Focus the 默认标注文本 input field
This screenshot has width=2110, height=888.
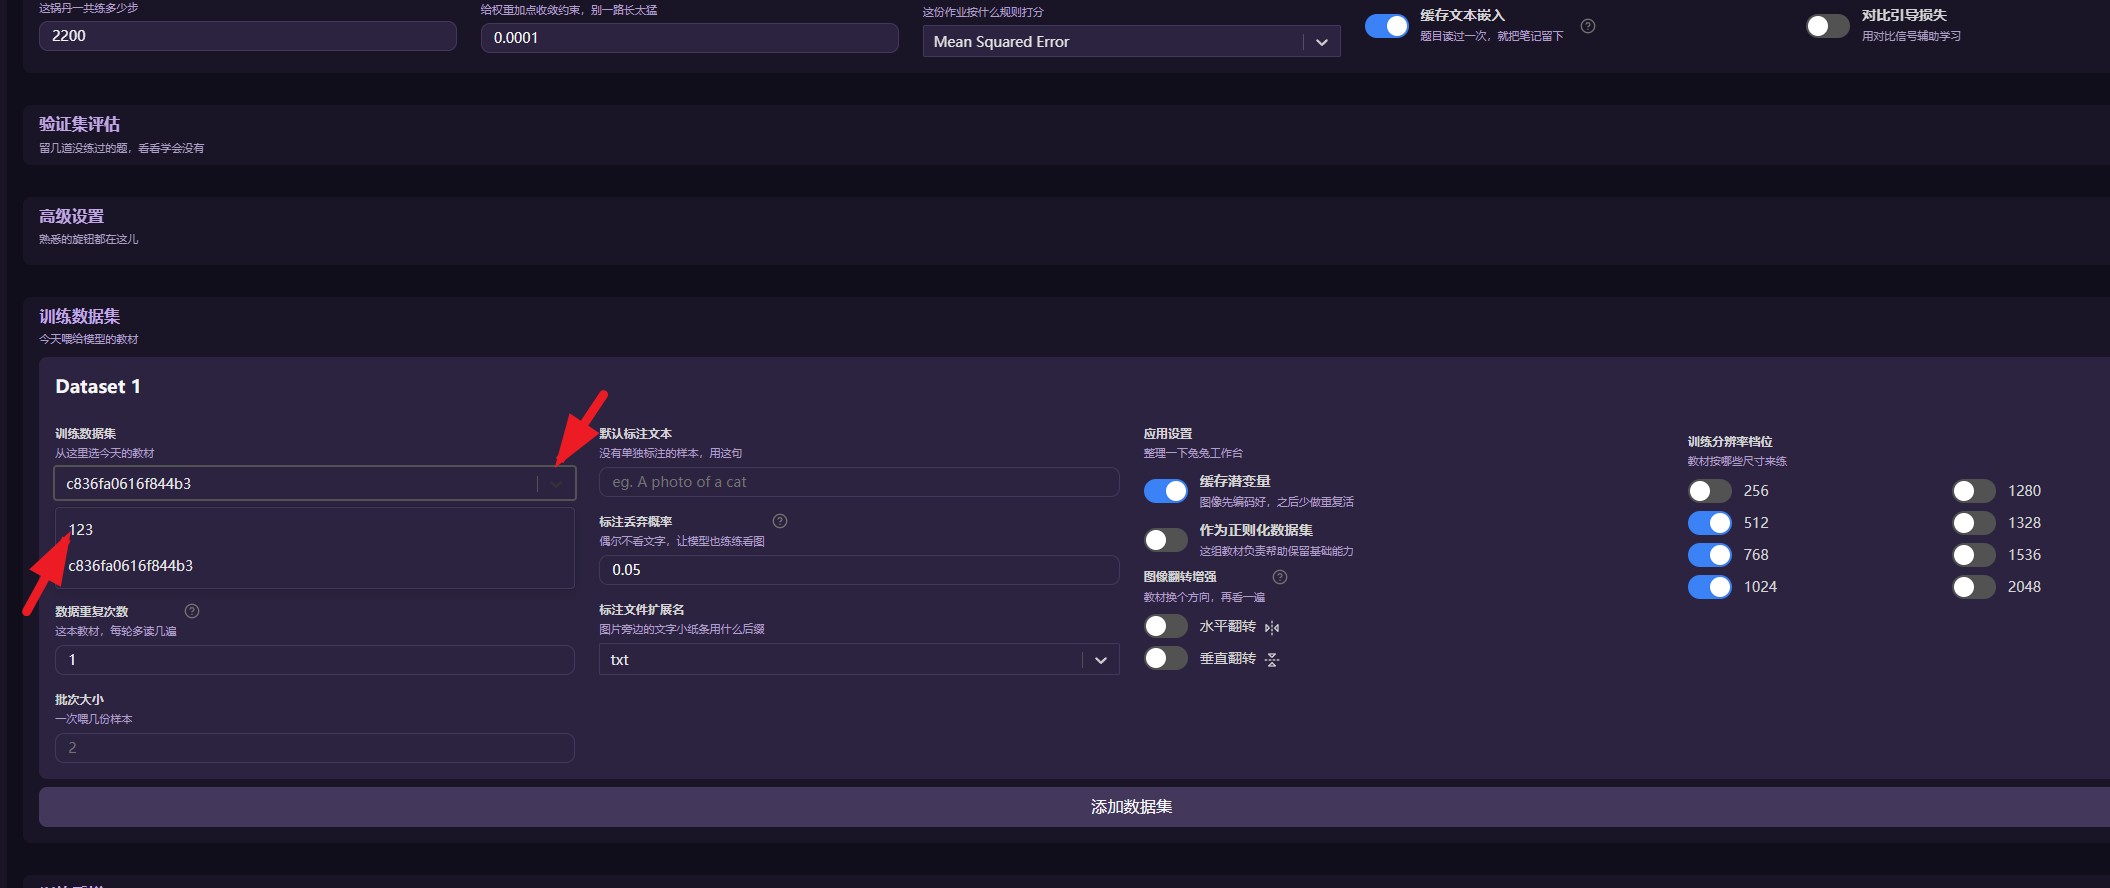click(x=859, y=482)
